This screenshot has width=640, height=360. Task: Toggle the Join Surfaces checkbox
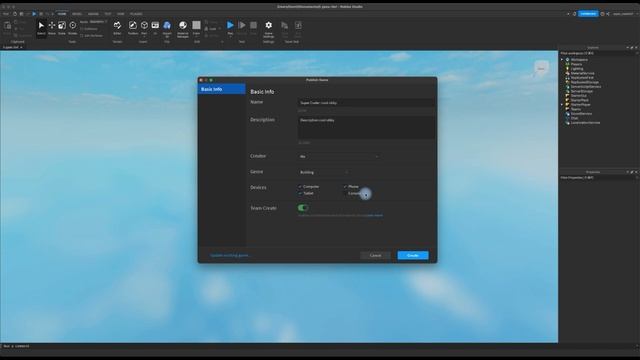click(82, 36)
